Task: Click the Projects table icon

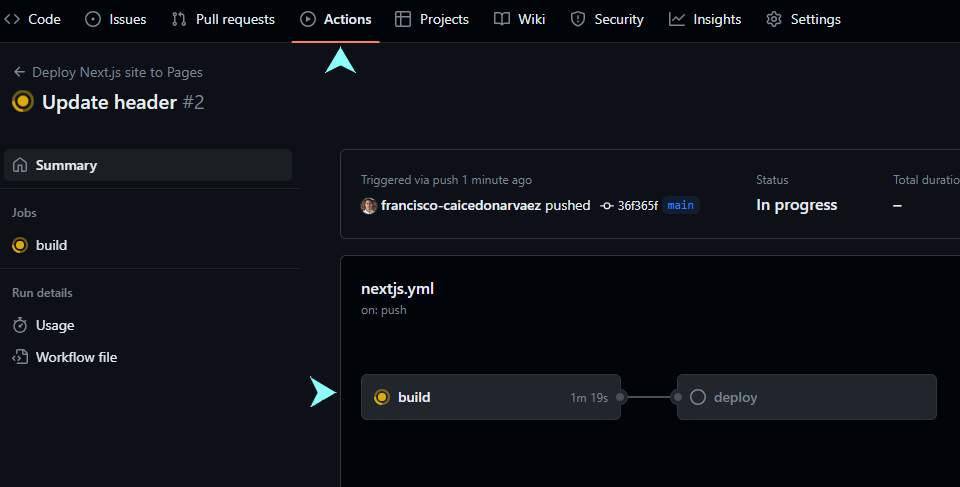Action: click(403, 20)
